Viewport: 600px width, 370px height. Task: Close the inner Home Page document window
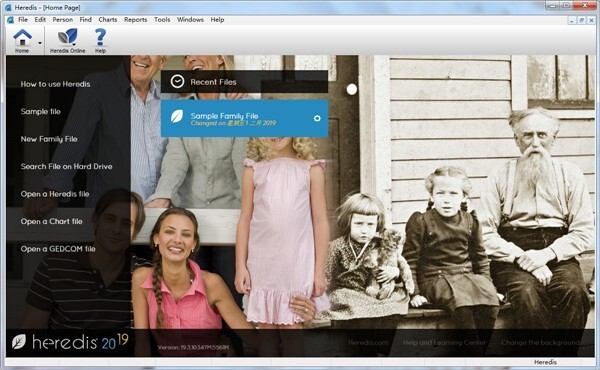(x=591, y=20)
